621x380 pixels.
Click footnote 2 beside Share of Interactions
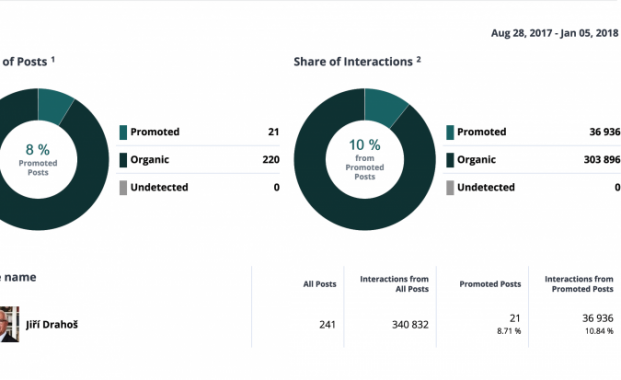418,59
